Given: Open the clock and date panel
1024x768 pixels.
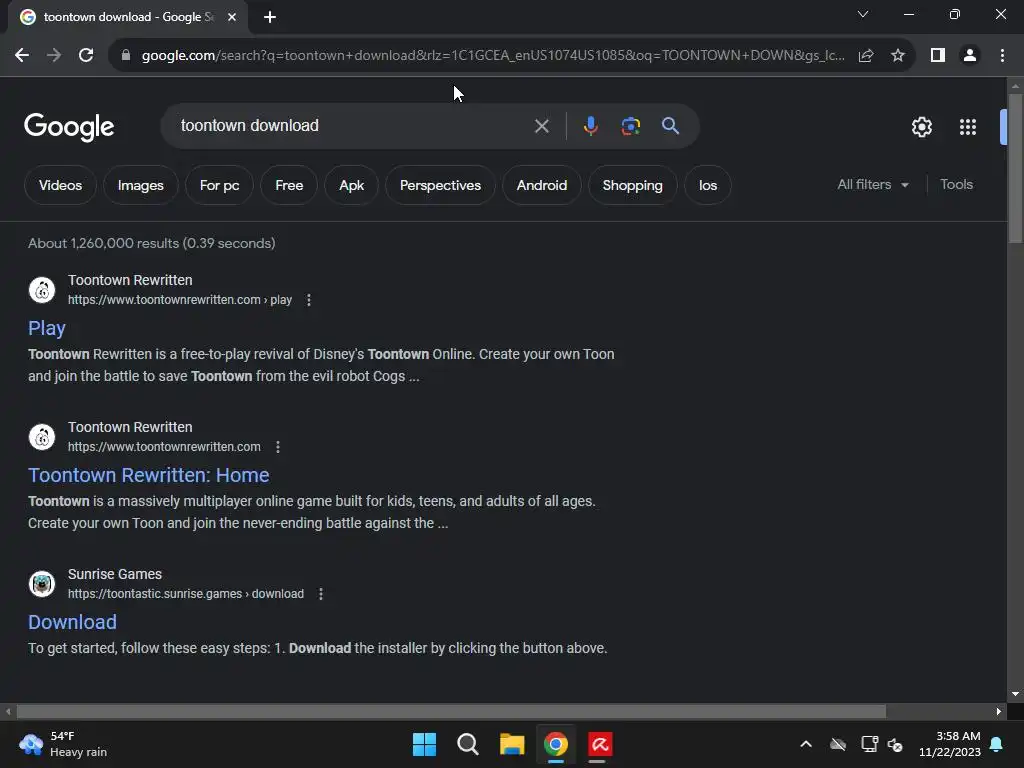Looking at the screenshot, I should tap(950, 744).
